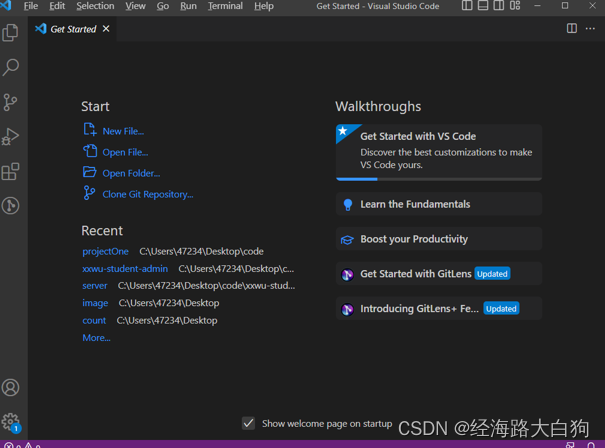Screen dimensions: 605x448
Task: Open the File menu
Action: 31,6
